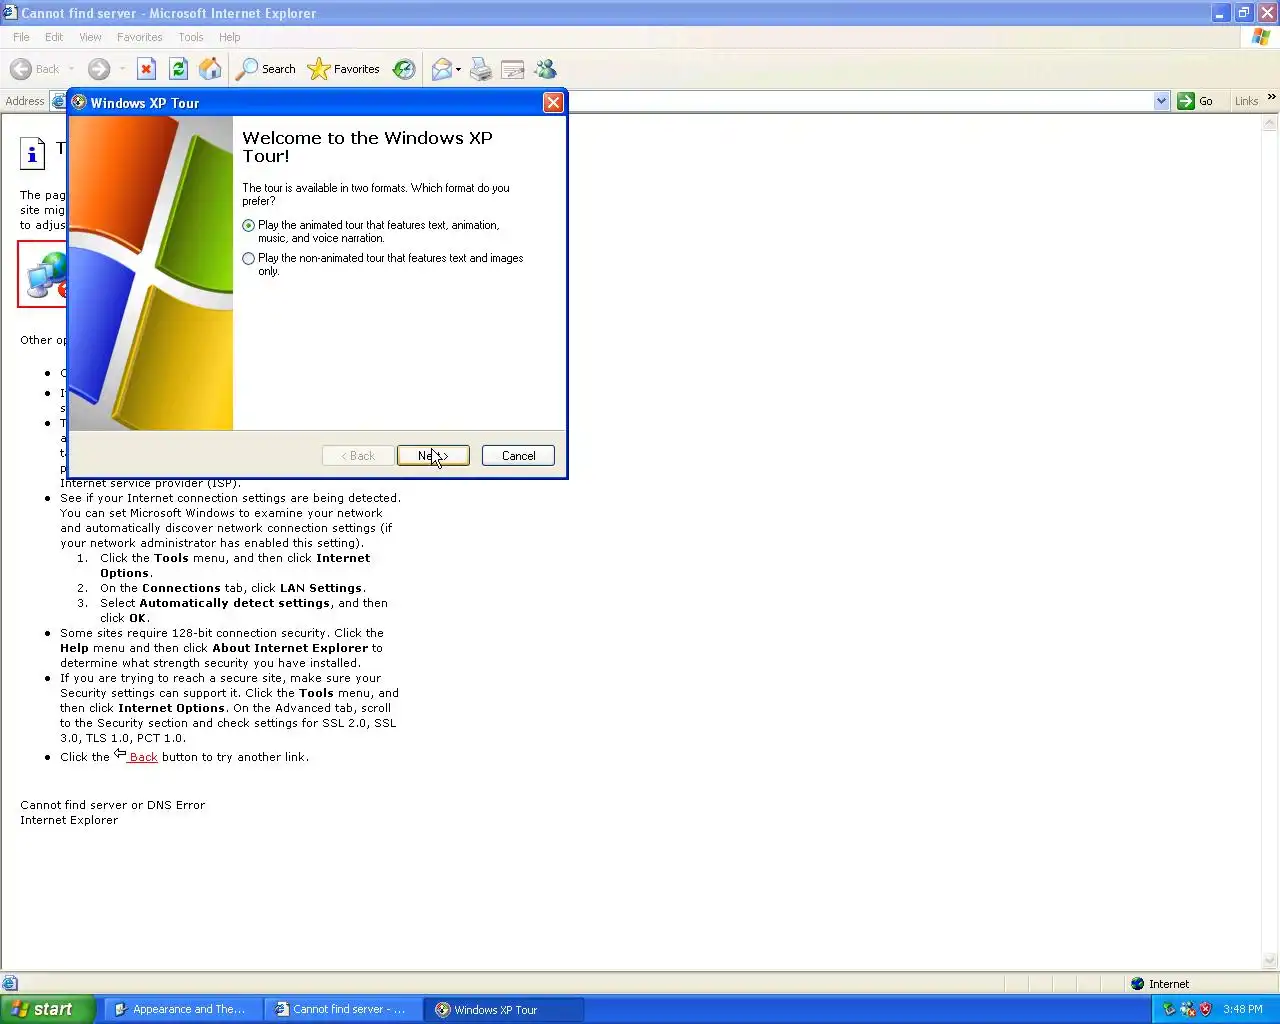Click the 'Cannot find server or DNS Error' text
The height and width of the screenshot is (1024, 1280).
(x=113, y=805)
